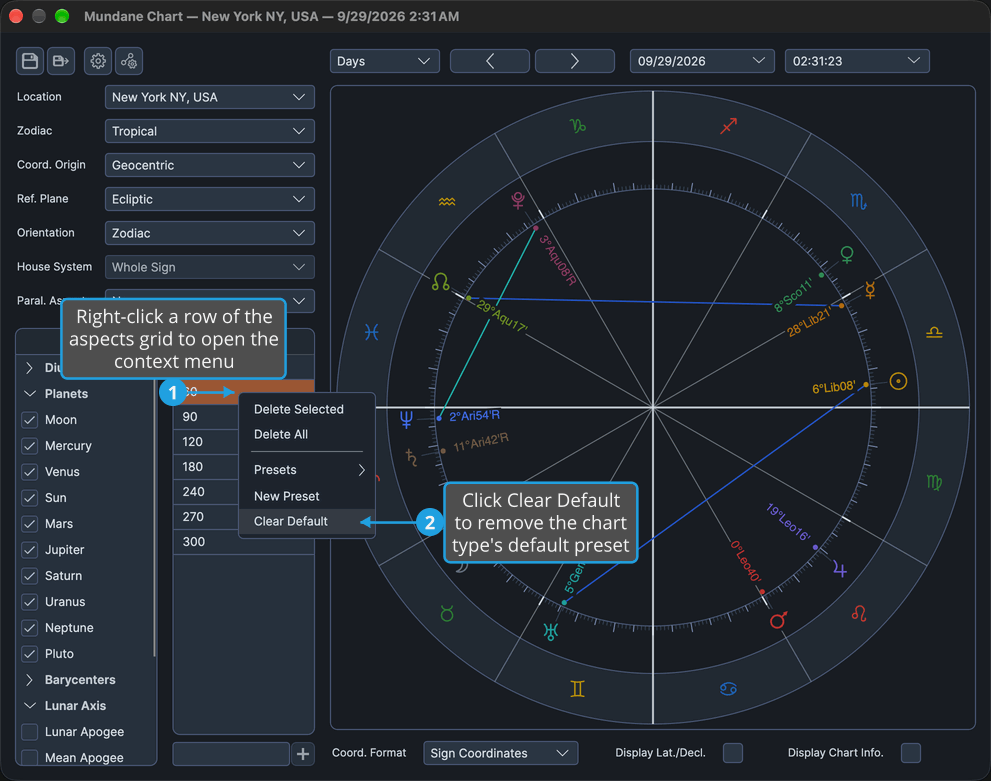Uncheck the Sun checkbox

30,498
